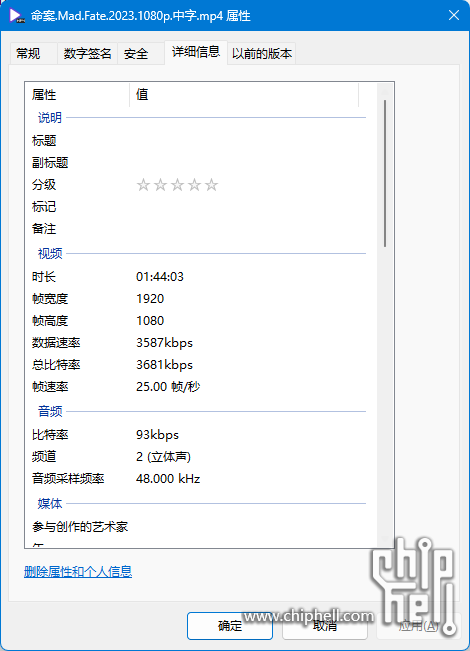Screen dimensions: 470x651
Task: Click the 取消 button
Action: 325,626
